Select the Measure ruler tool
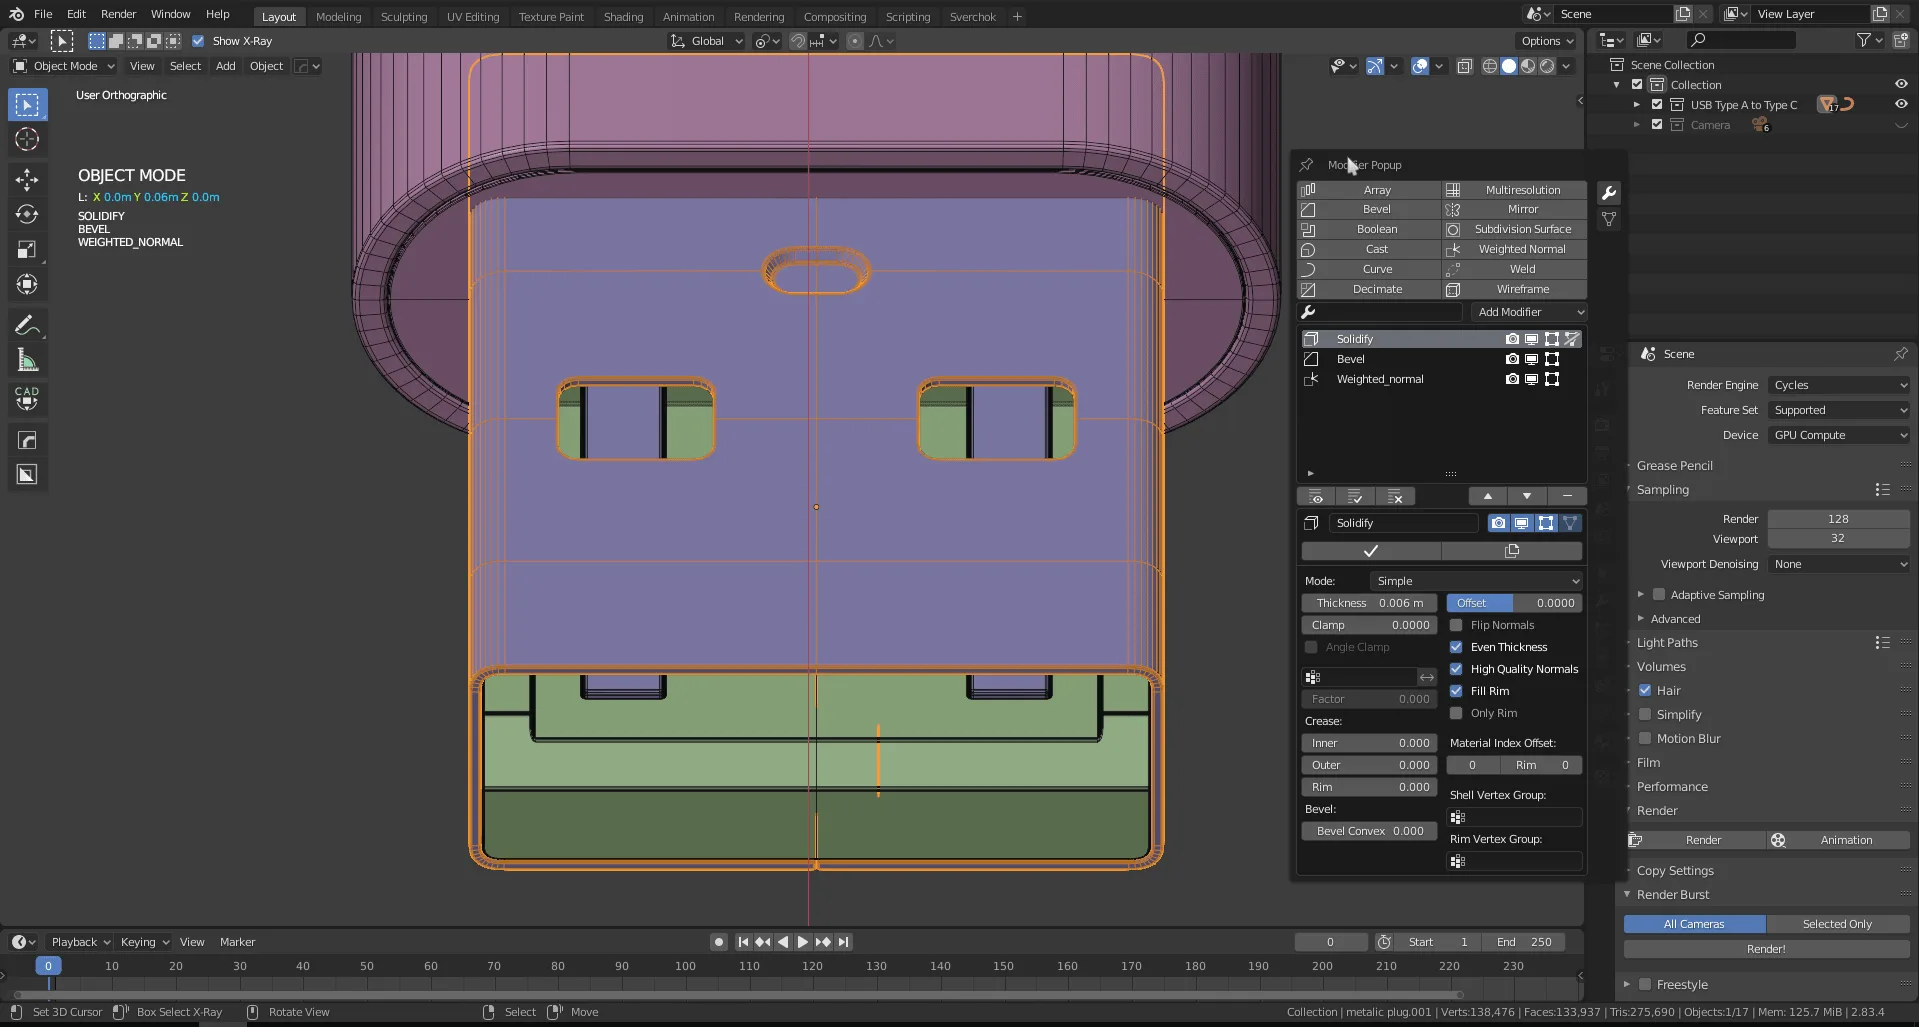Image resolution: width=1919 pixels, height=1027 pixels. pos(27,361)
